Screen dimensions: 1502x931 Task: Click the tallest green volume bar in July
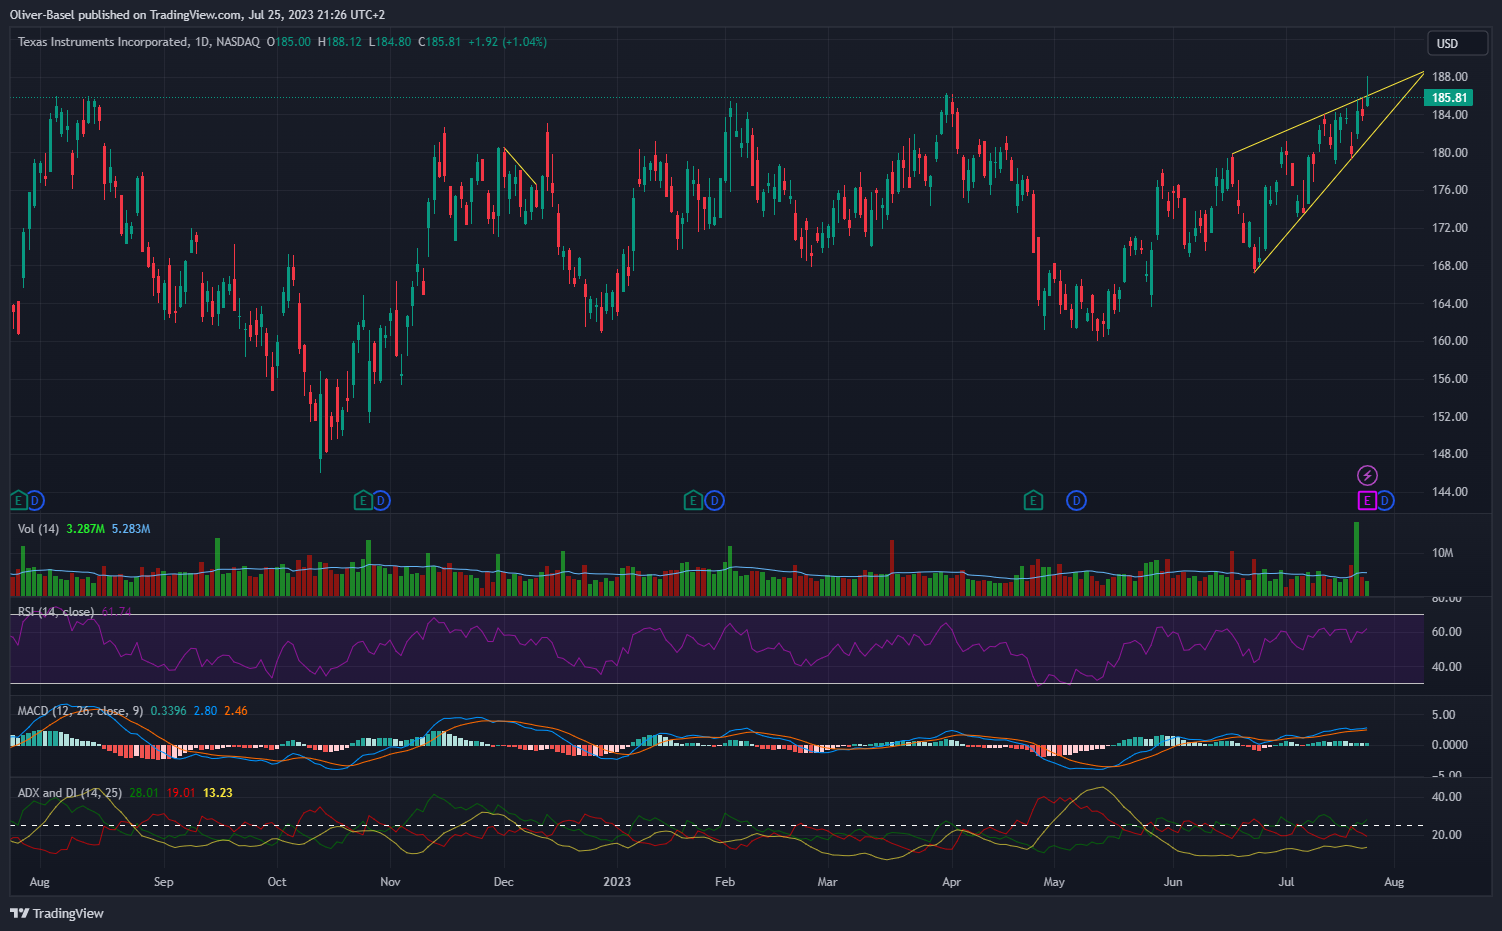coord(1357,559)
